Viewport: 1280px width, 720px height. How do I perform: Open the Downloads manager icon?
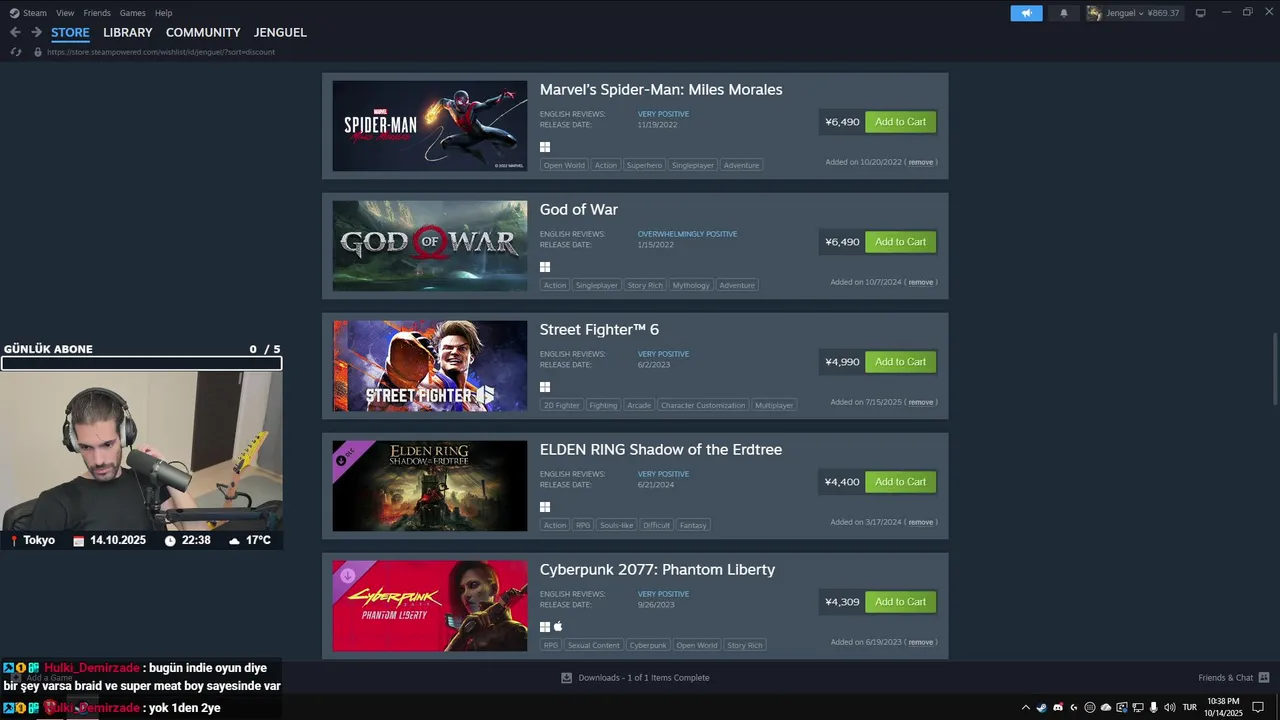point(567,677)
